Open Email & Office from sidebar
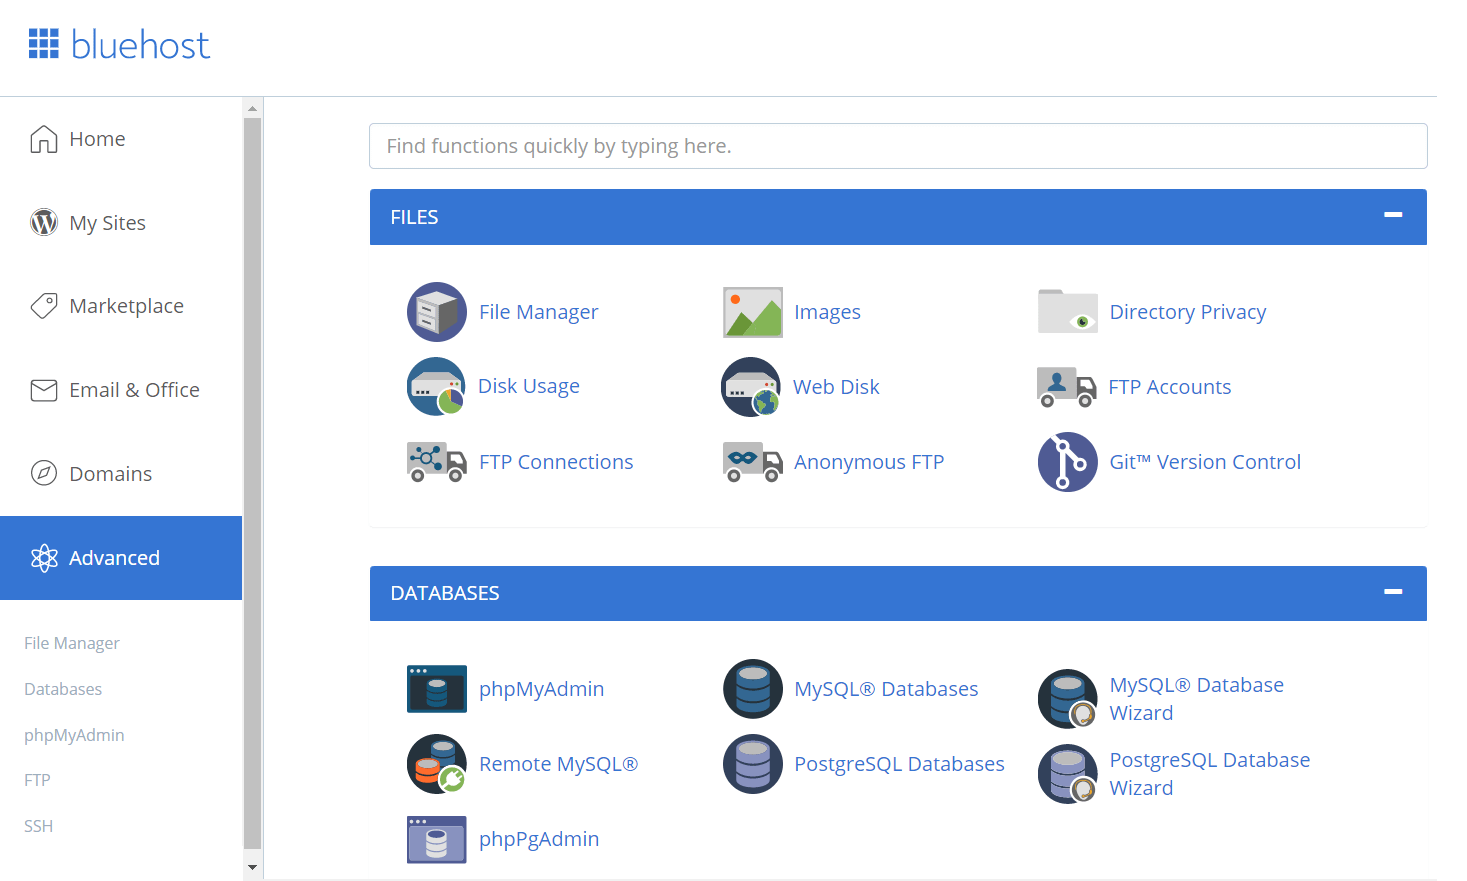This screenshot has height=881, width=1467. pyautogui.click(x=133, y=390)
